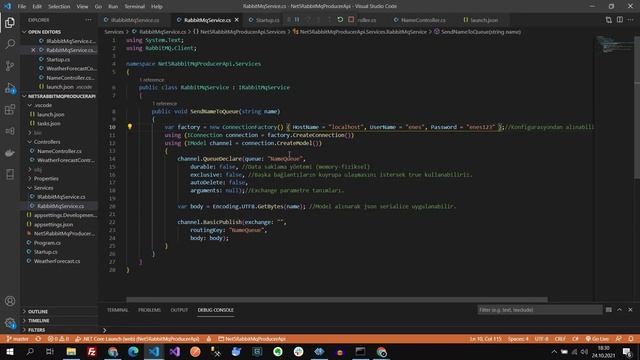This screenshot has width=640, height=360.
Task: Open the Search view in activity bar
Action: (10, 44)
